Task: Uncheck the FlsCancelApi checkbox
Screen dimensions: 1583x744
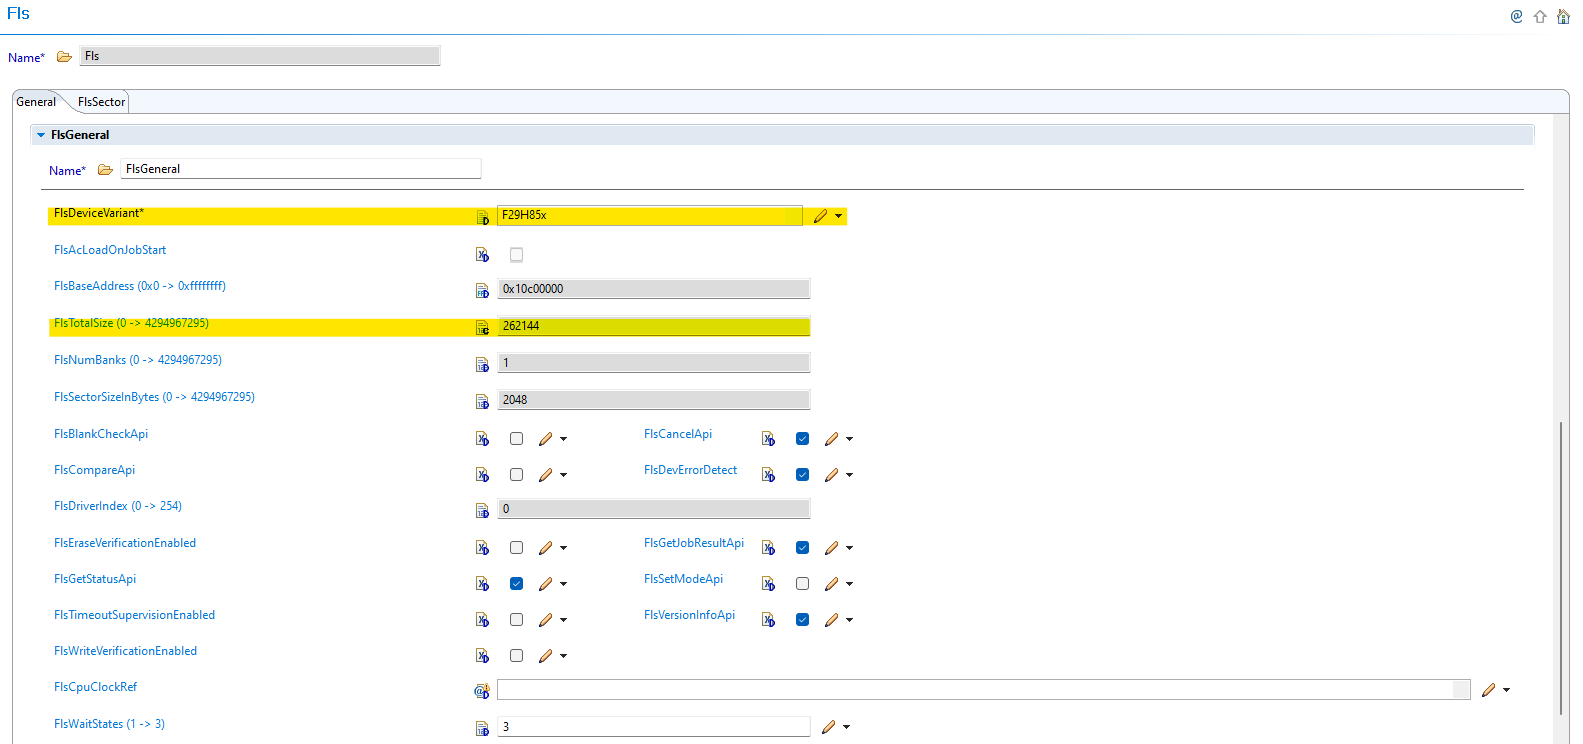Action: click(802, 438)
